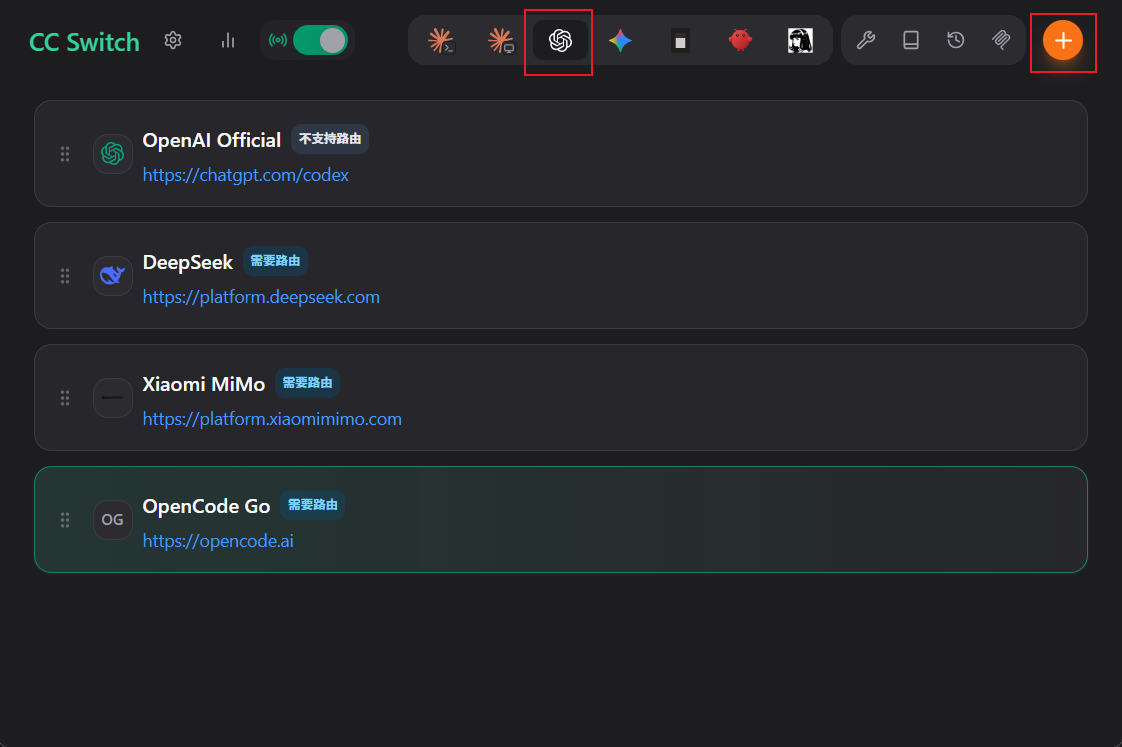Select the OpenAI Official provider name
Image resolution: width=1122 pixels, height=747 pixels.
pos(212,140)
